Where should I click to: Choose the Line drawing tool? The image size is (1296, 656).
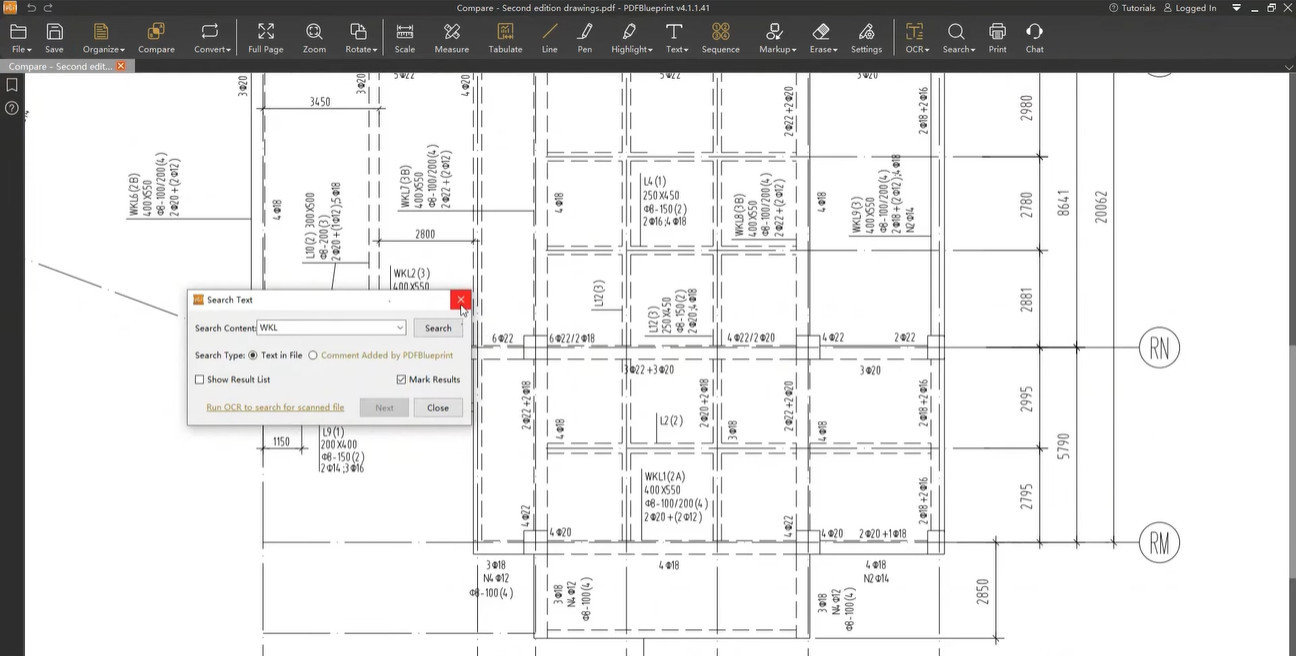(x=549, y=38)
